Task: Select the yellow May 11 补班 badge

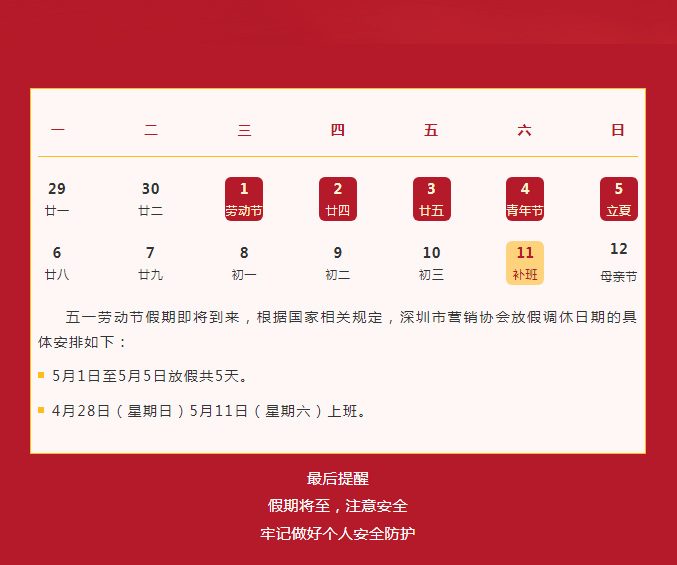Action: (525, 263)
